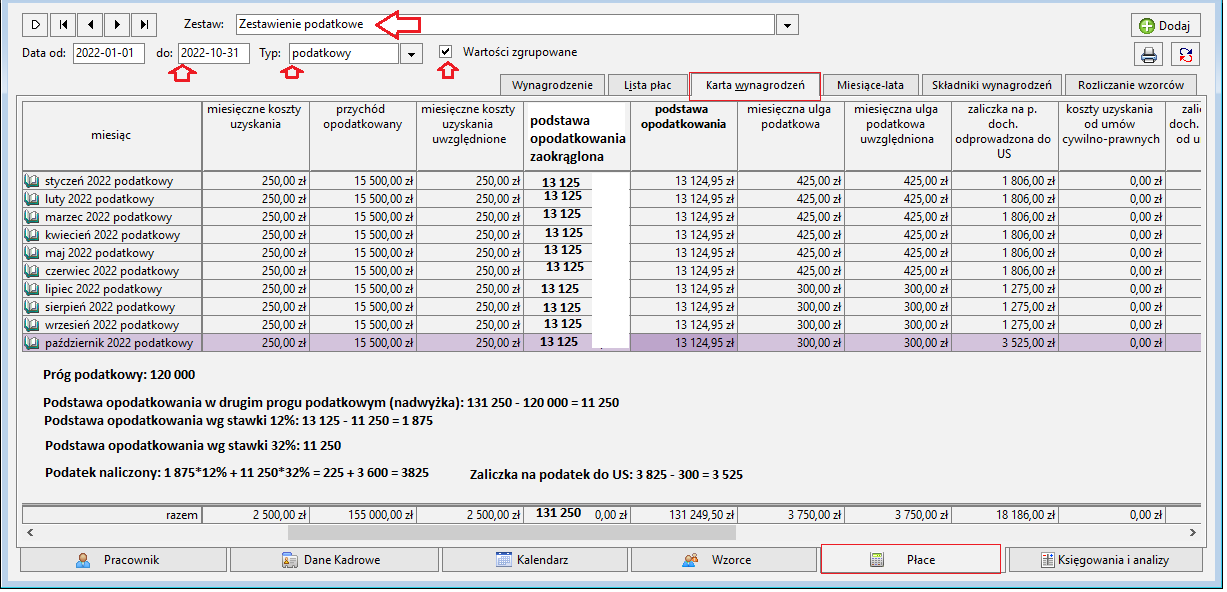
Task: Click the 'miesięczne koszty uzyskania' column header
Action: tap(256, 134)
